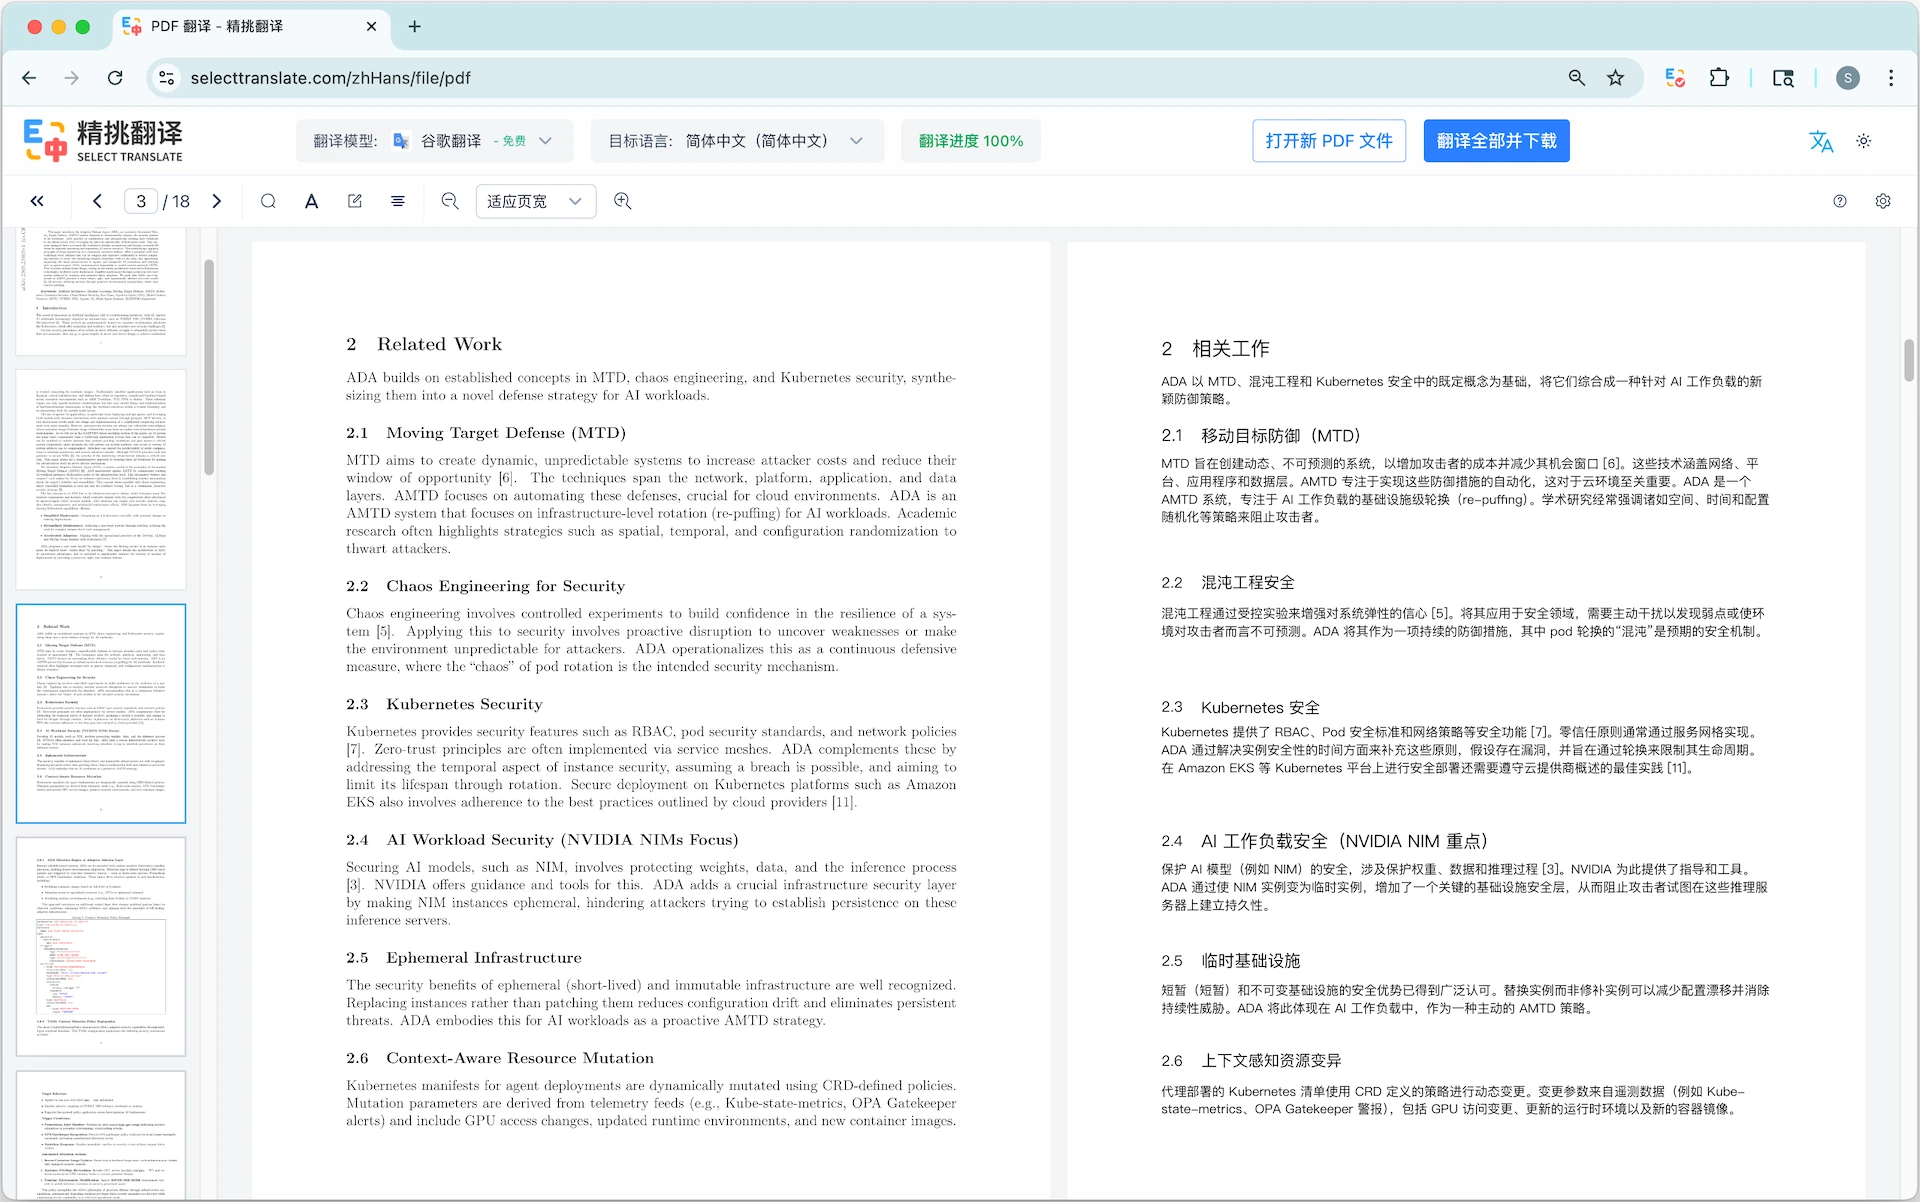Viewport: 1920px width, 1202px height.
Task: Click 翻译全部并下载 button
Action: pyautogui.click(x=1496, y=141)
